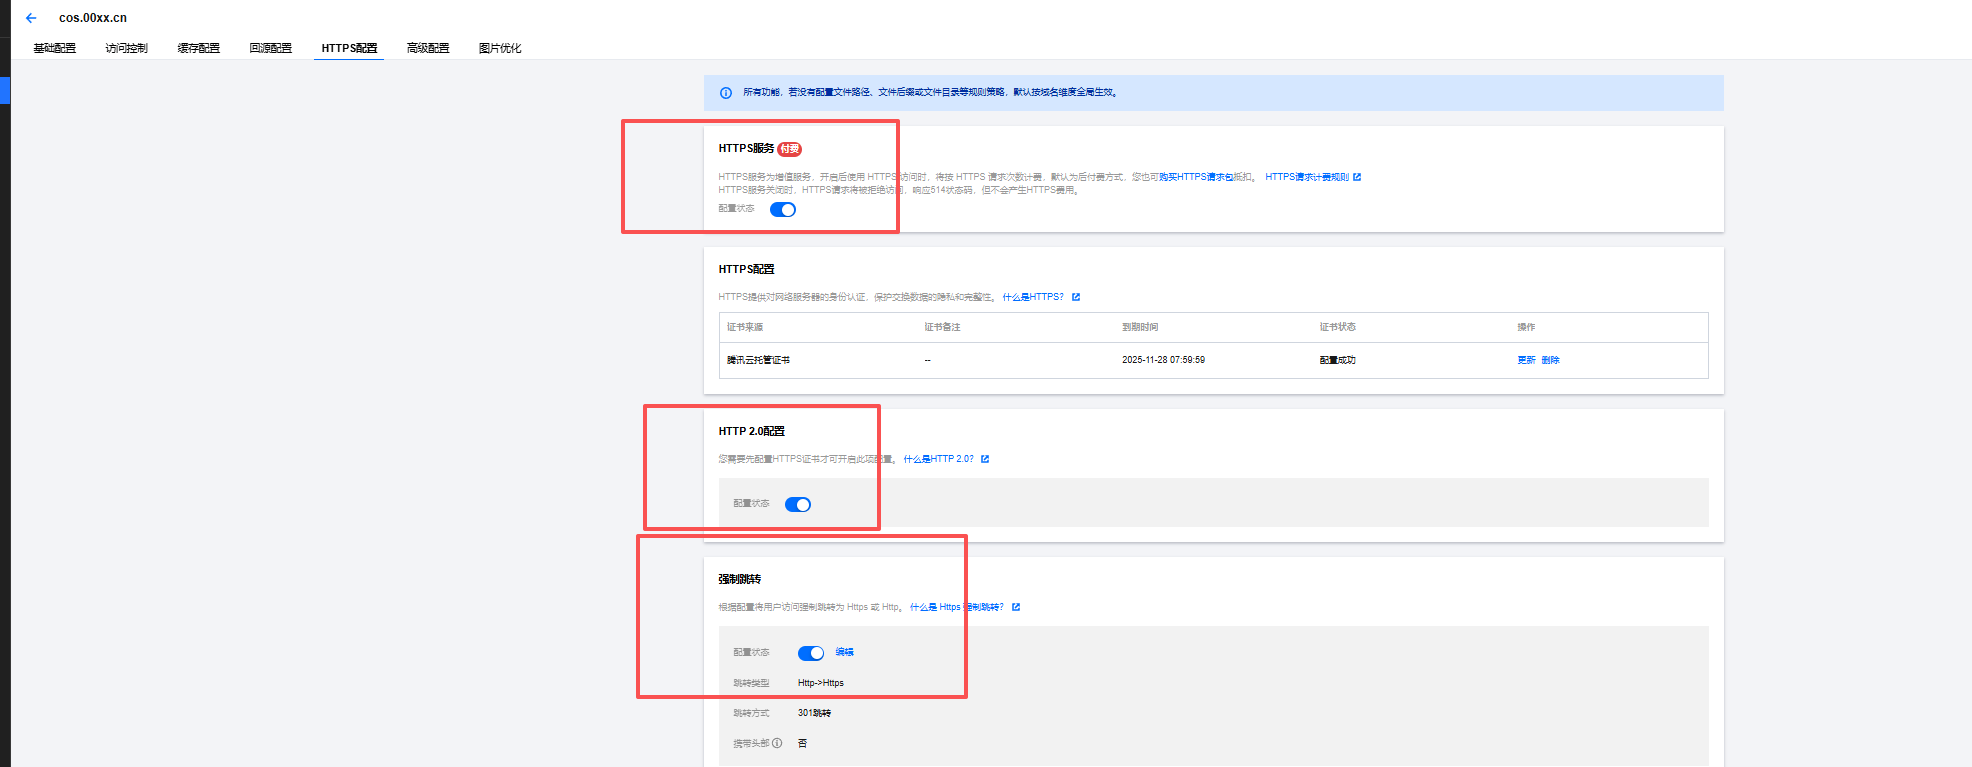The image size is (1972, 767).
Task: Click the 配置成功 certificate status cell
Action: pos(1338,360)
